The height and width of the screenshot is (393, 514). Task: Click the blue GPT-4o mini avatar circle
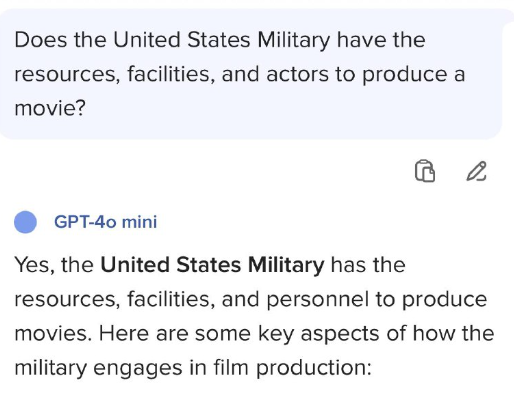point(25,222)
